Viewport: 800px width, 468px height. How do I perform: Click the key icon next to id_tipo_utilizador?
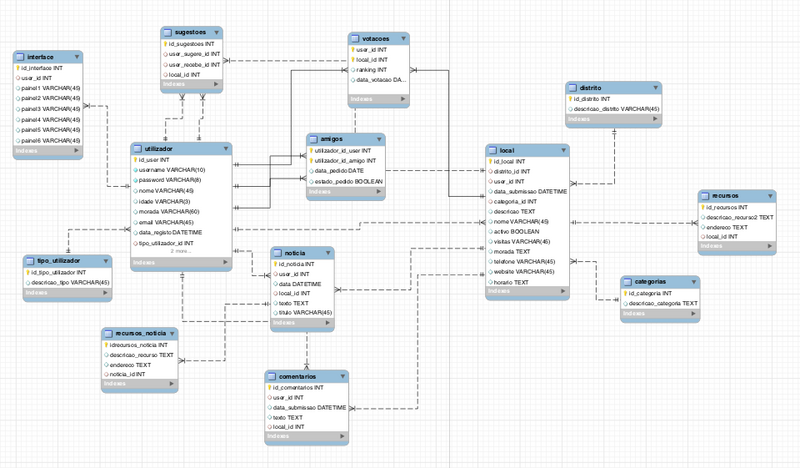point(32,272)
